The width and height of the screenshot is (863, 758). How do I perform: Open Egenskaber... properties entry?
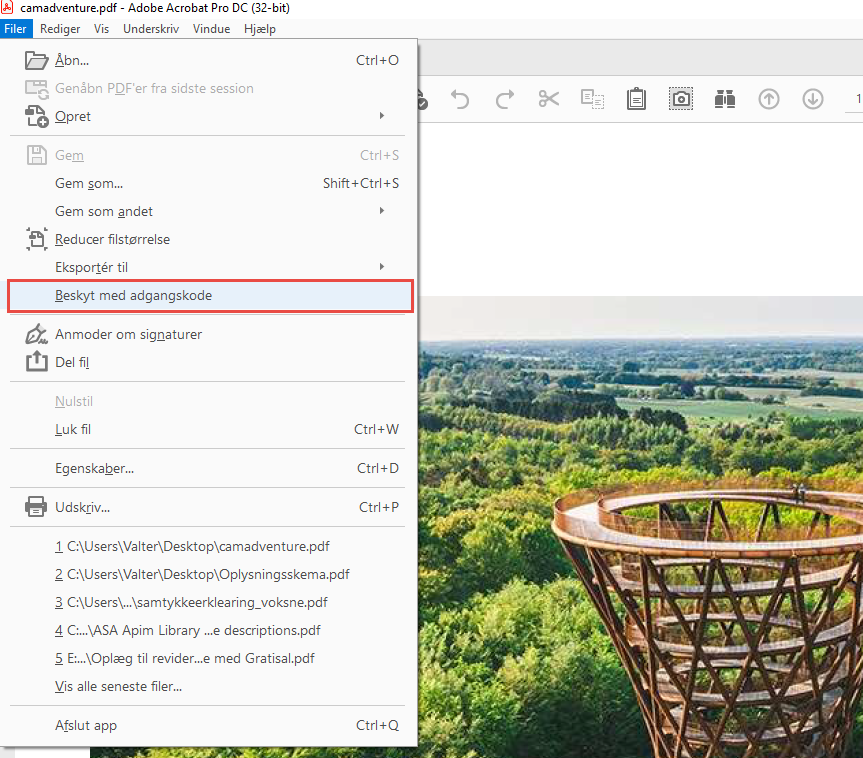[x=207, y=468]
